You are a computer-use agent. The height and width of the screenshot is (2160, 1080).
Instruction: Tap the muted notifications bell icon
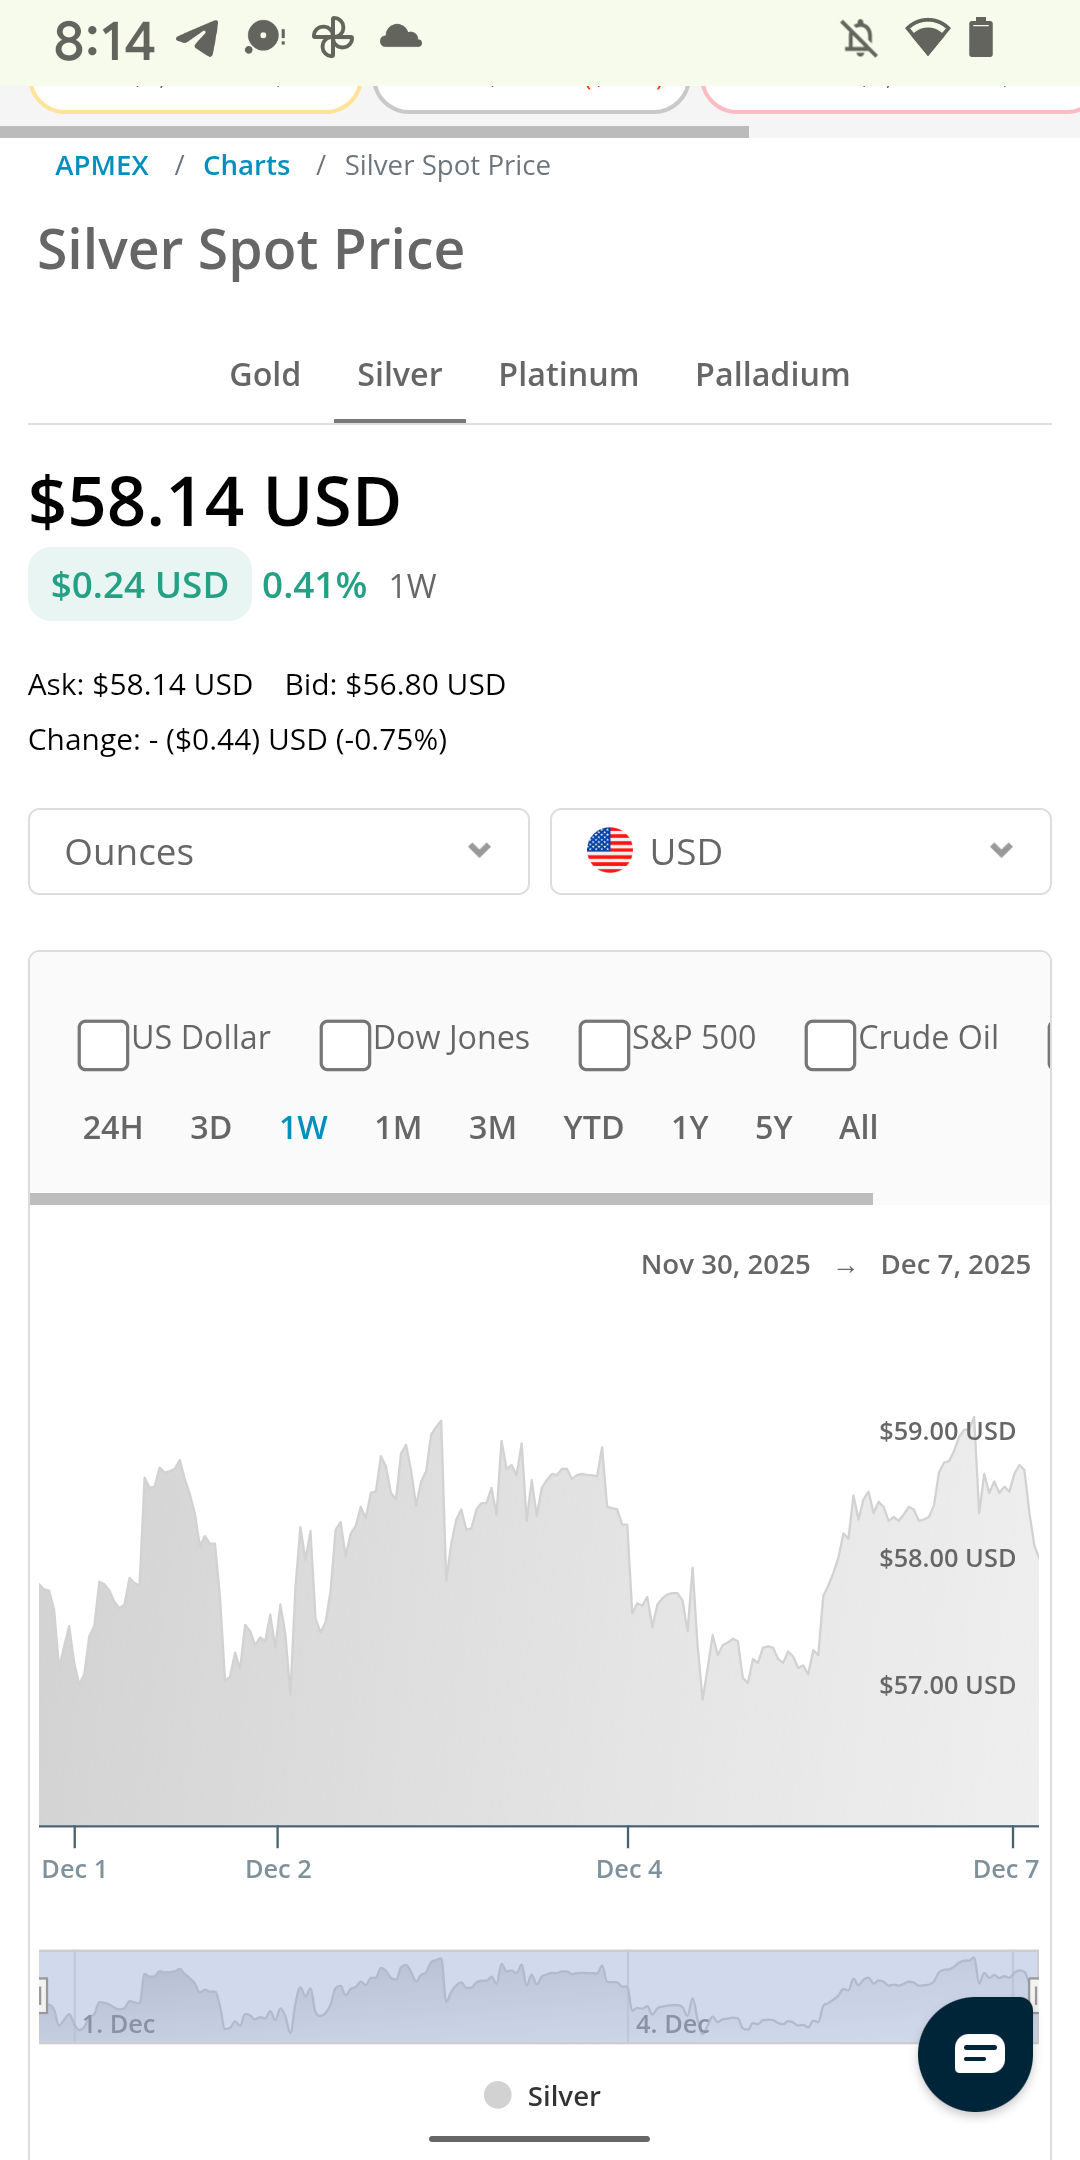tap(859, 39)
